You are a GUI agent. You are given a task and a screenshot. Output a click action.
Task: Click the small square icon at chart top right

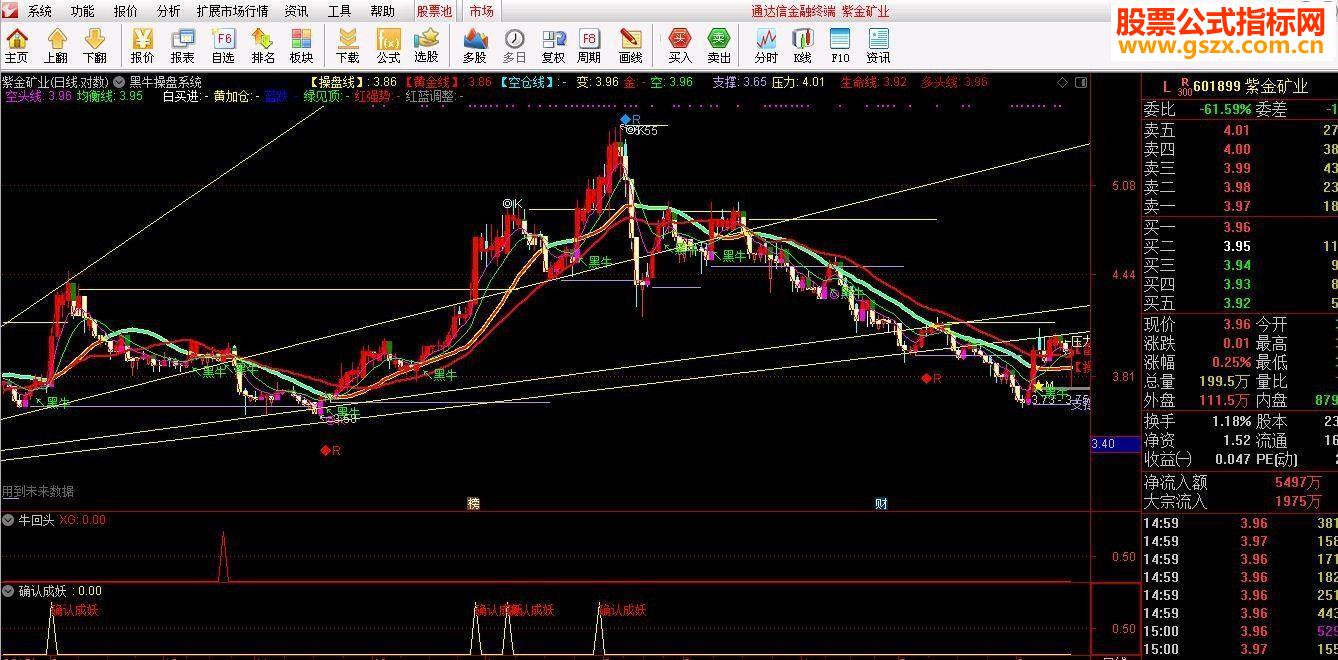coord(1080,82)
